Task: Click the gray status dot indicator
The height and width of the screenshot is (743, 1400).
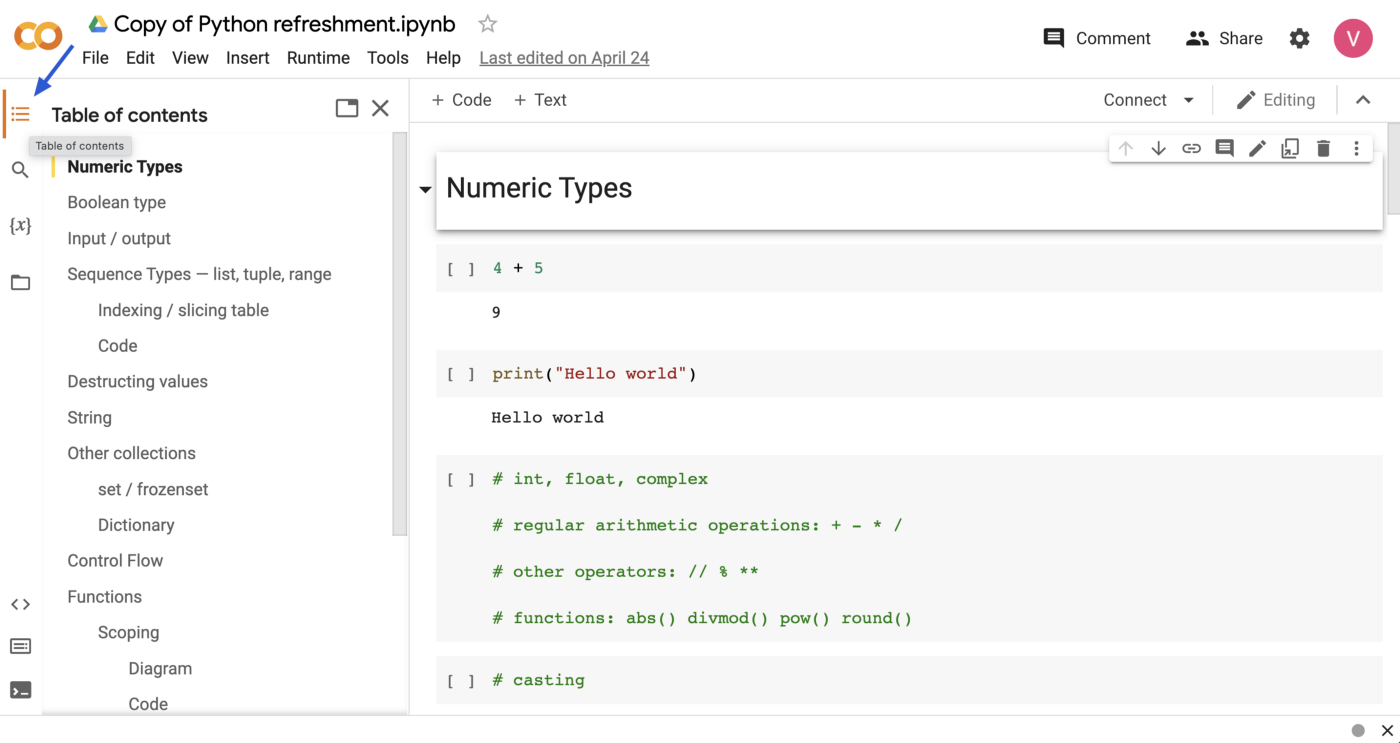Action: (x=1358, y=730)
